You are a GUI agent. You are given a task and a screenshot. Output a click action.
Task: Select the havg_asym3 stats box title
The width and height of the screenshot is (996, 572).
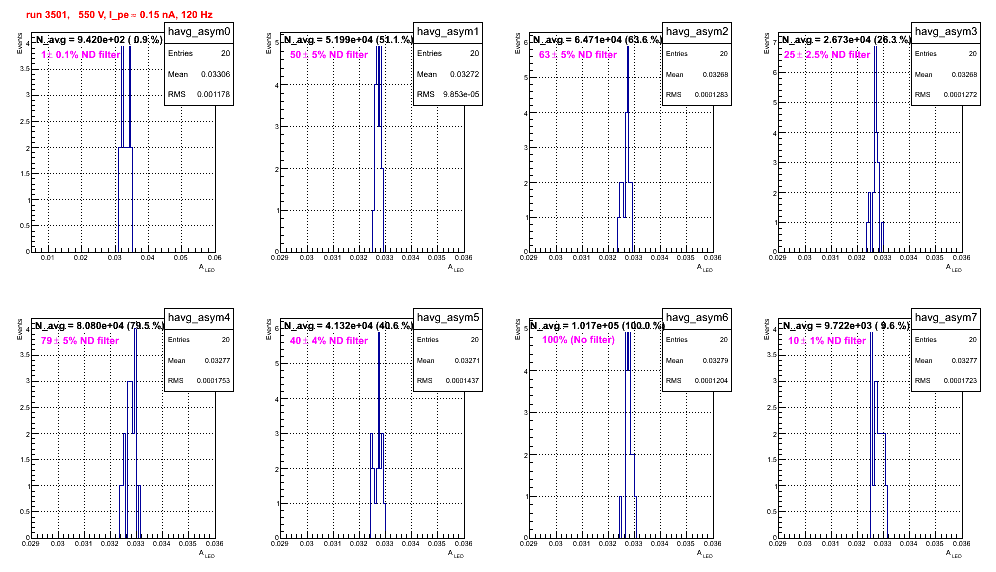coord(946,32)
